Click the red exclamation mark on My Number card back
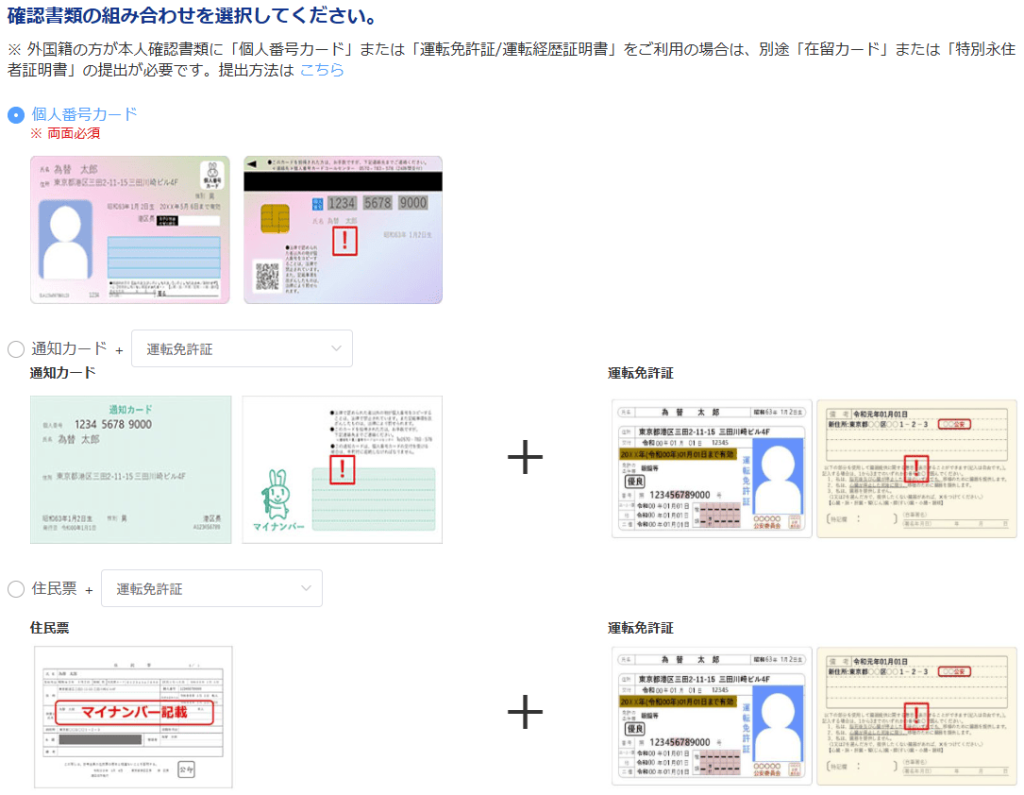The height and width of the screenshot is (795, 1024). 344,240
